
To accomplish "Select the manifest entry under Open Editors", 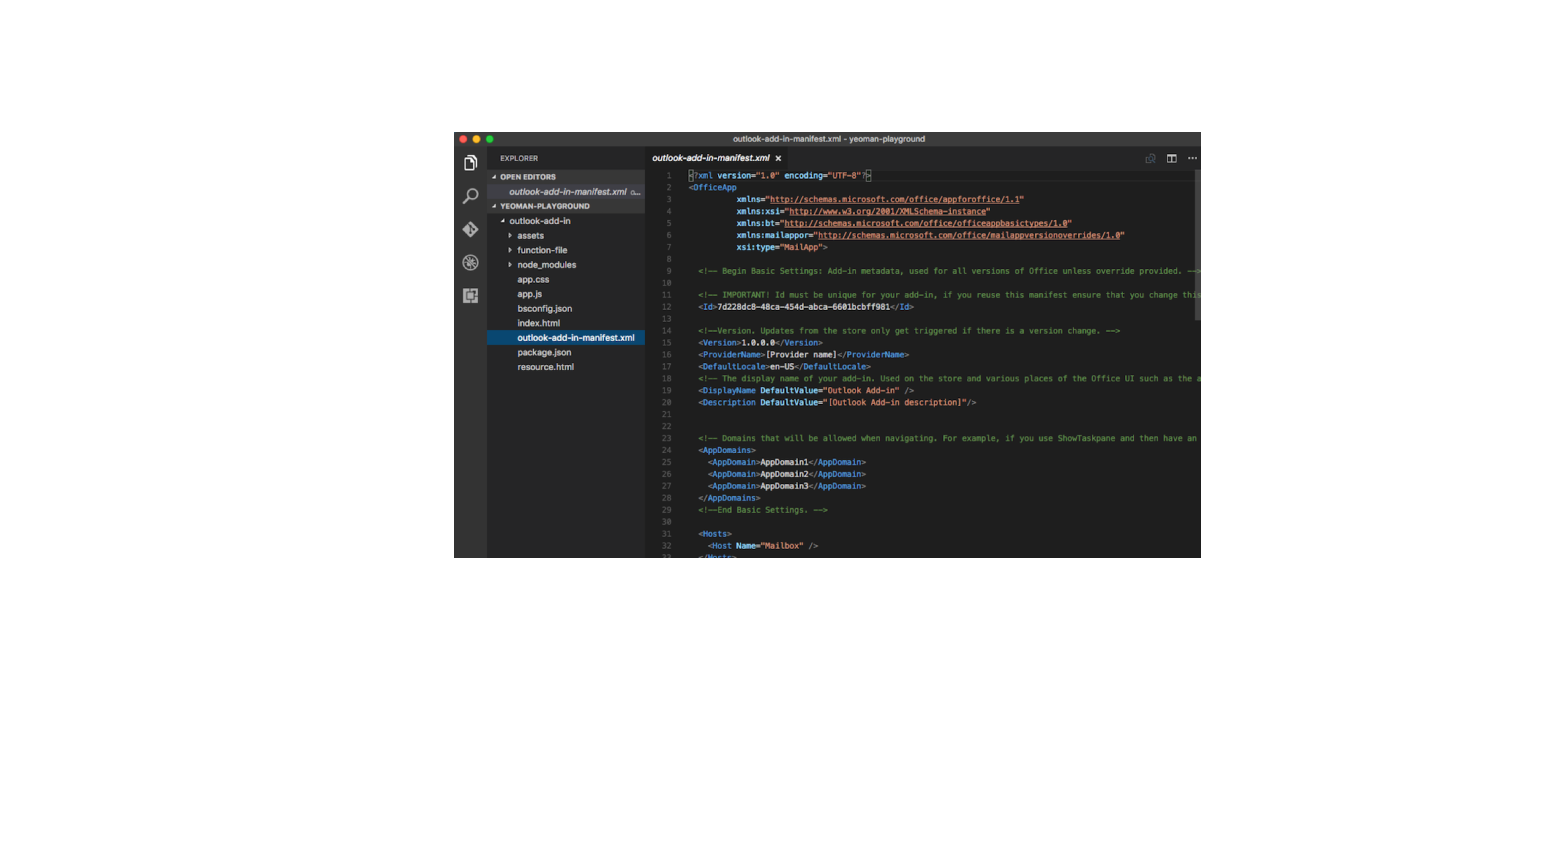I will (x=566, y=192).
